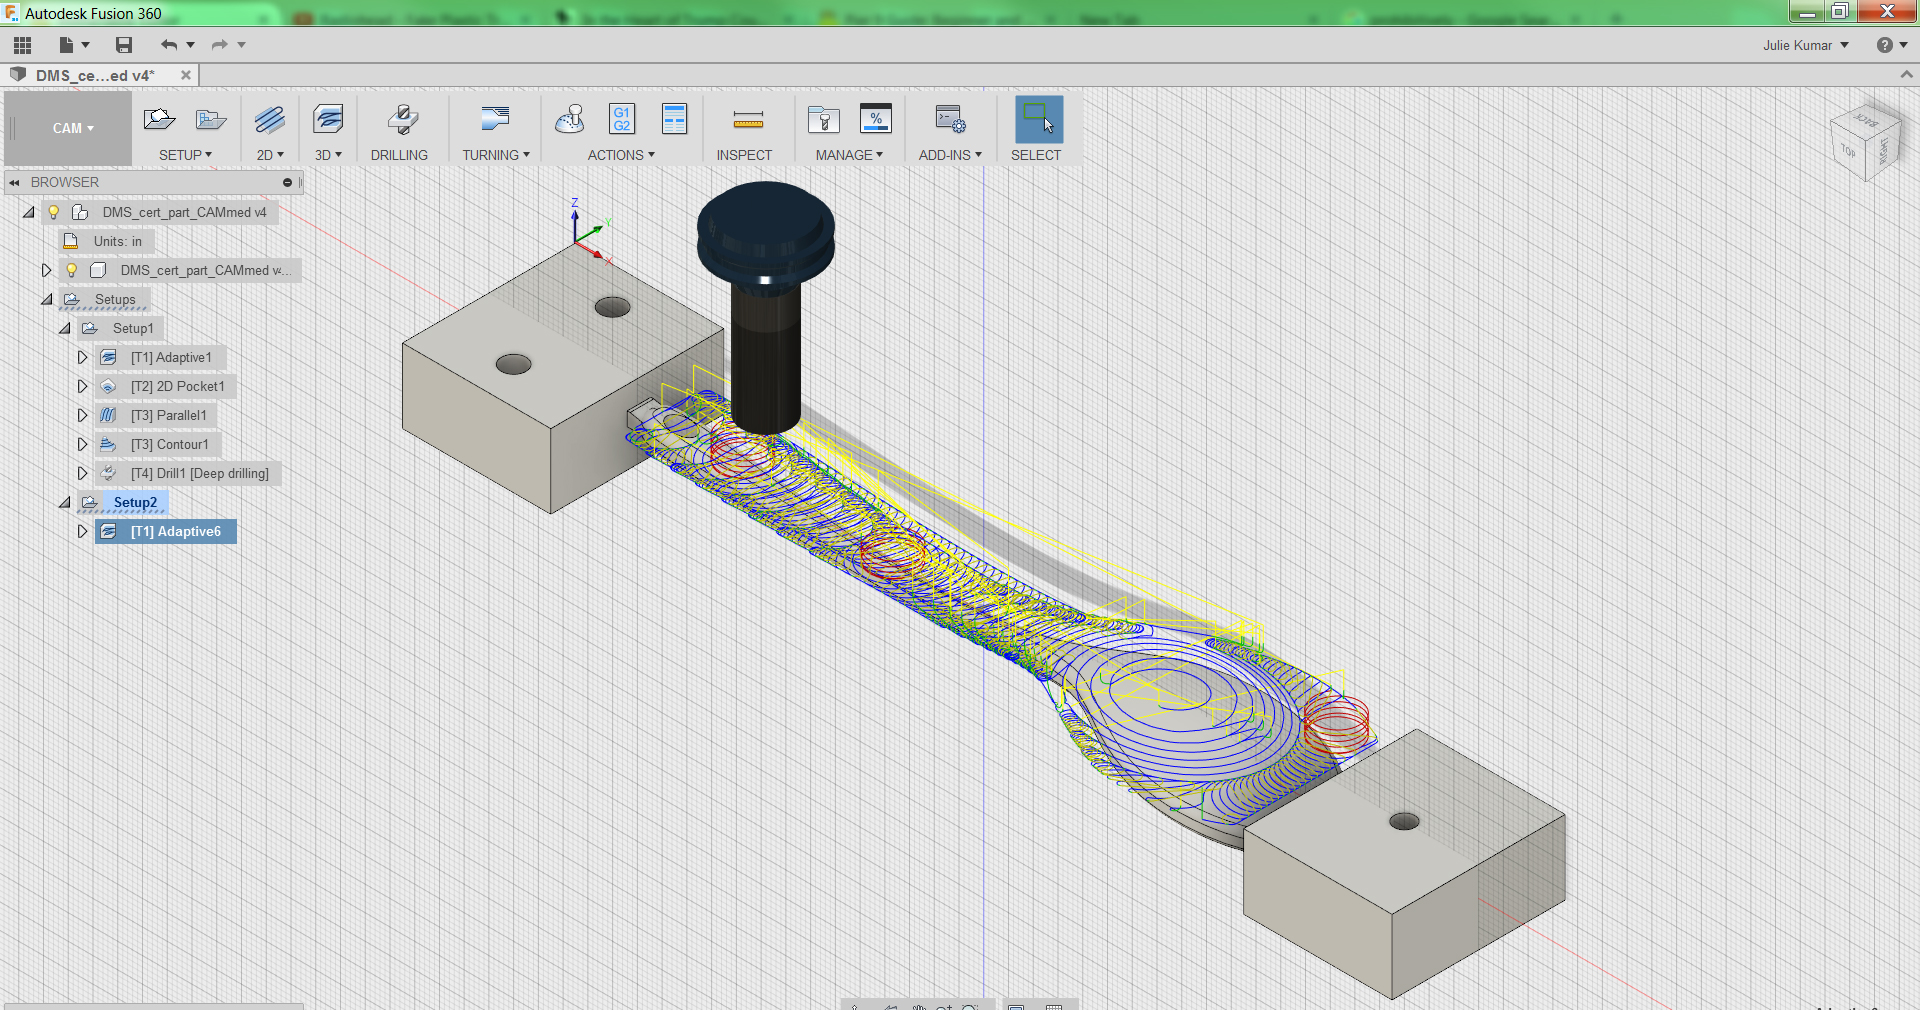Click the Drilling tool icon

click(402, 120)
